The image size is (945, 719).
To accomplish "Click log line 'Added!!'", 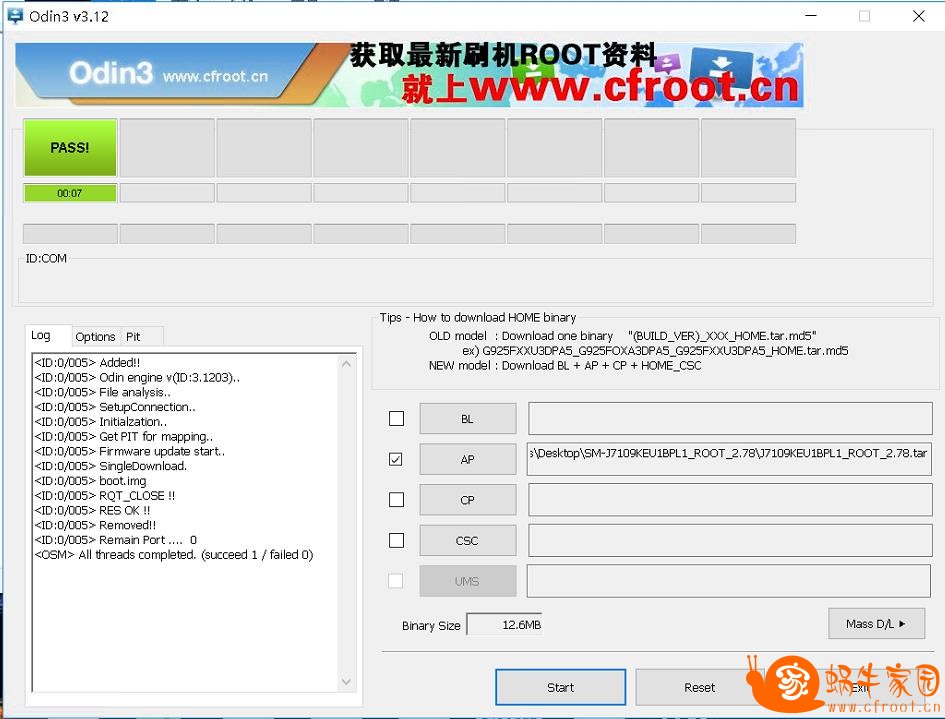I will pos(87,363).
